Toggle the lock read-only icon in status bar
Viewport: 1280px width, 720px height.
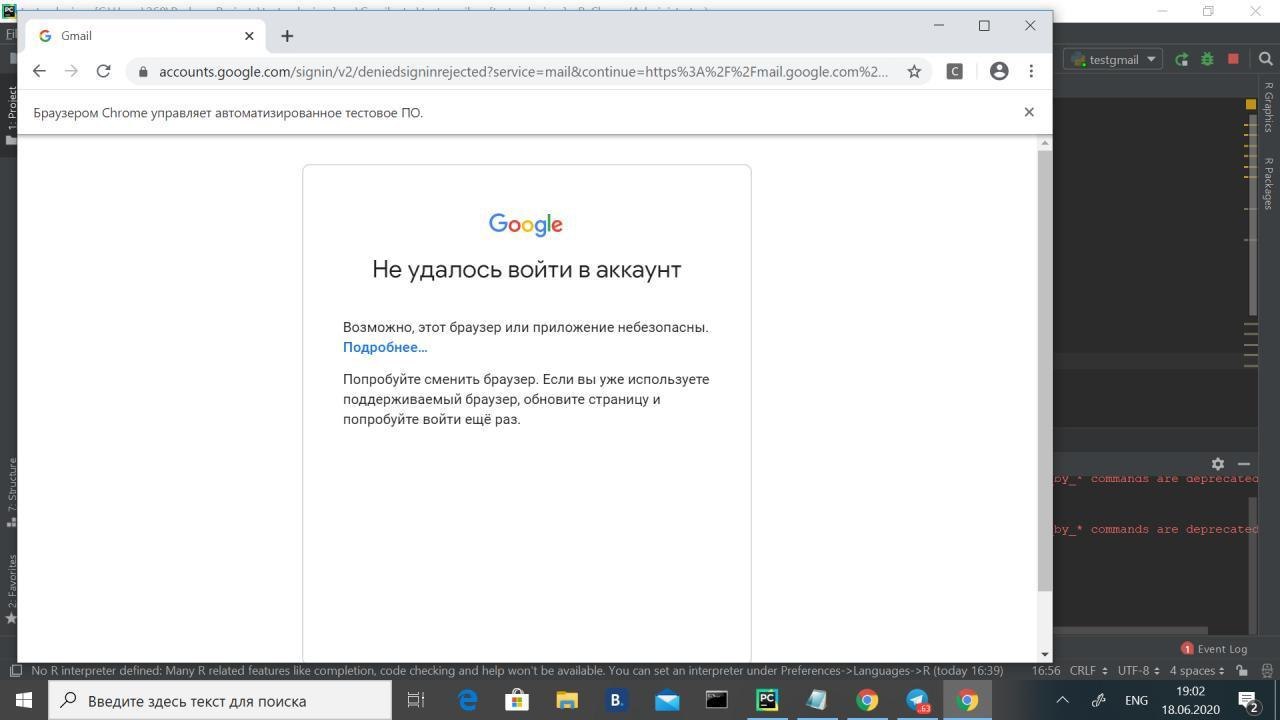click(1241, 671)
